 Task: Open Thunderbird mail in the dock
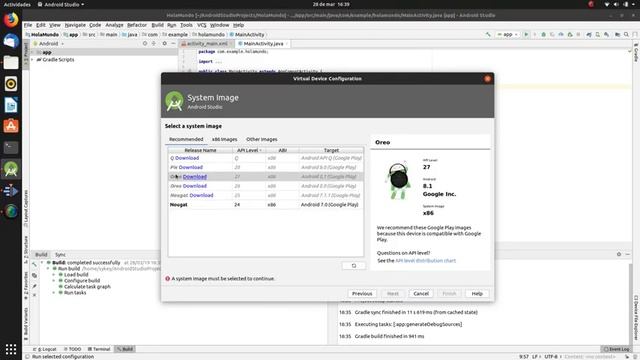click(11, 41)
